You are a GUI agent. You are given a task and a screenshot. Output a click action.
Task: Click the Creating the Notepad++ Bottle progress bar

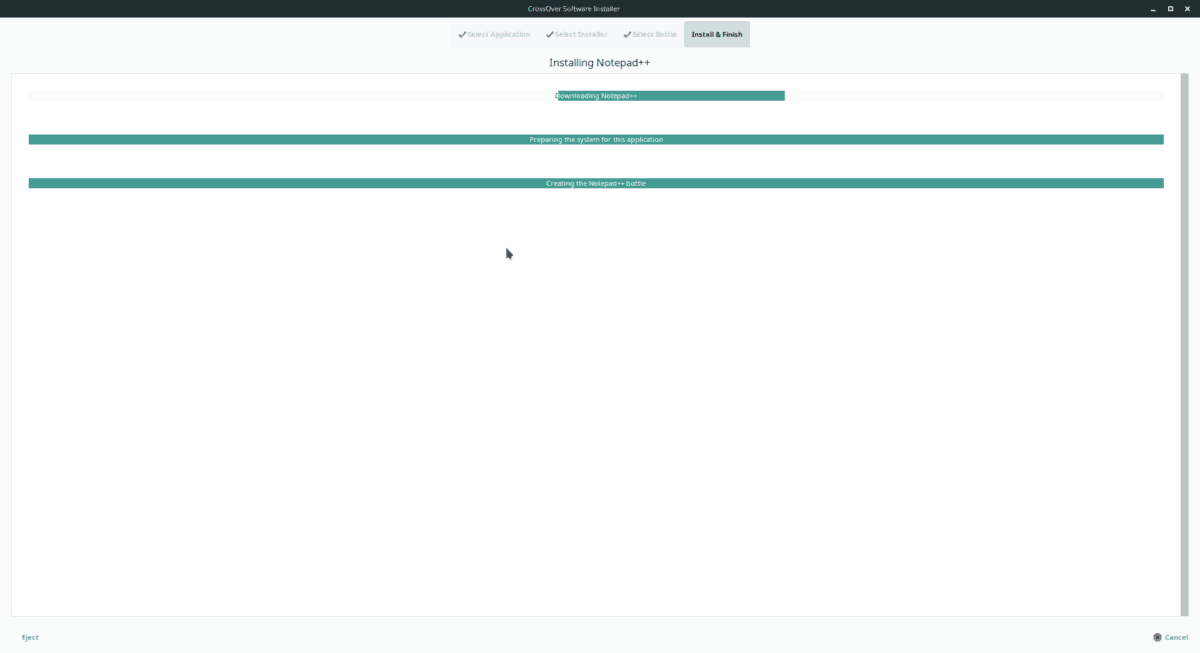(x=597, y=183)
